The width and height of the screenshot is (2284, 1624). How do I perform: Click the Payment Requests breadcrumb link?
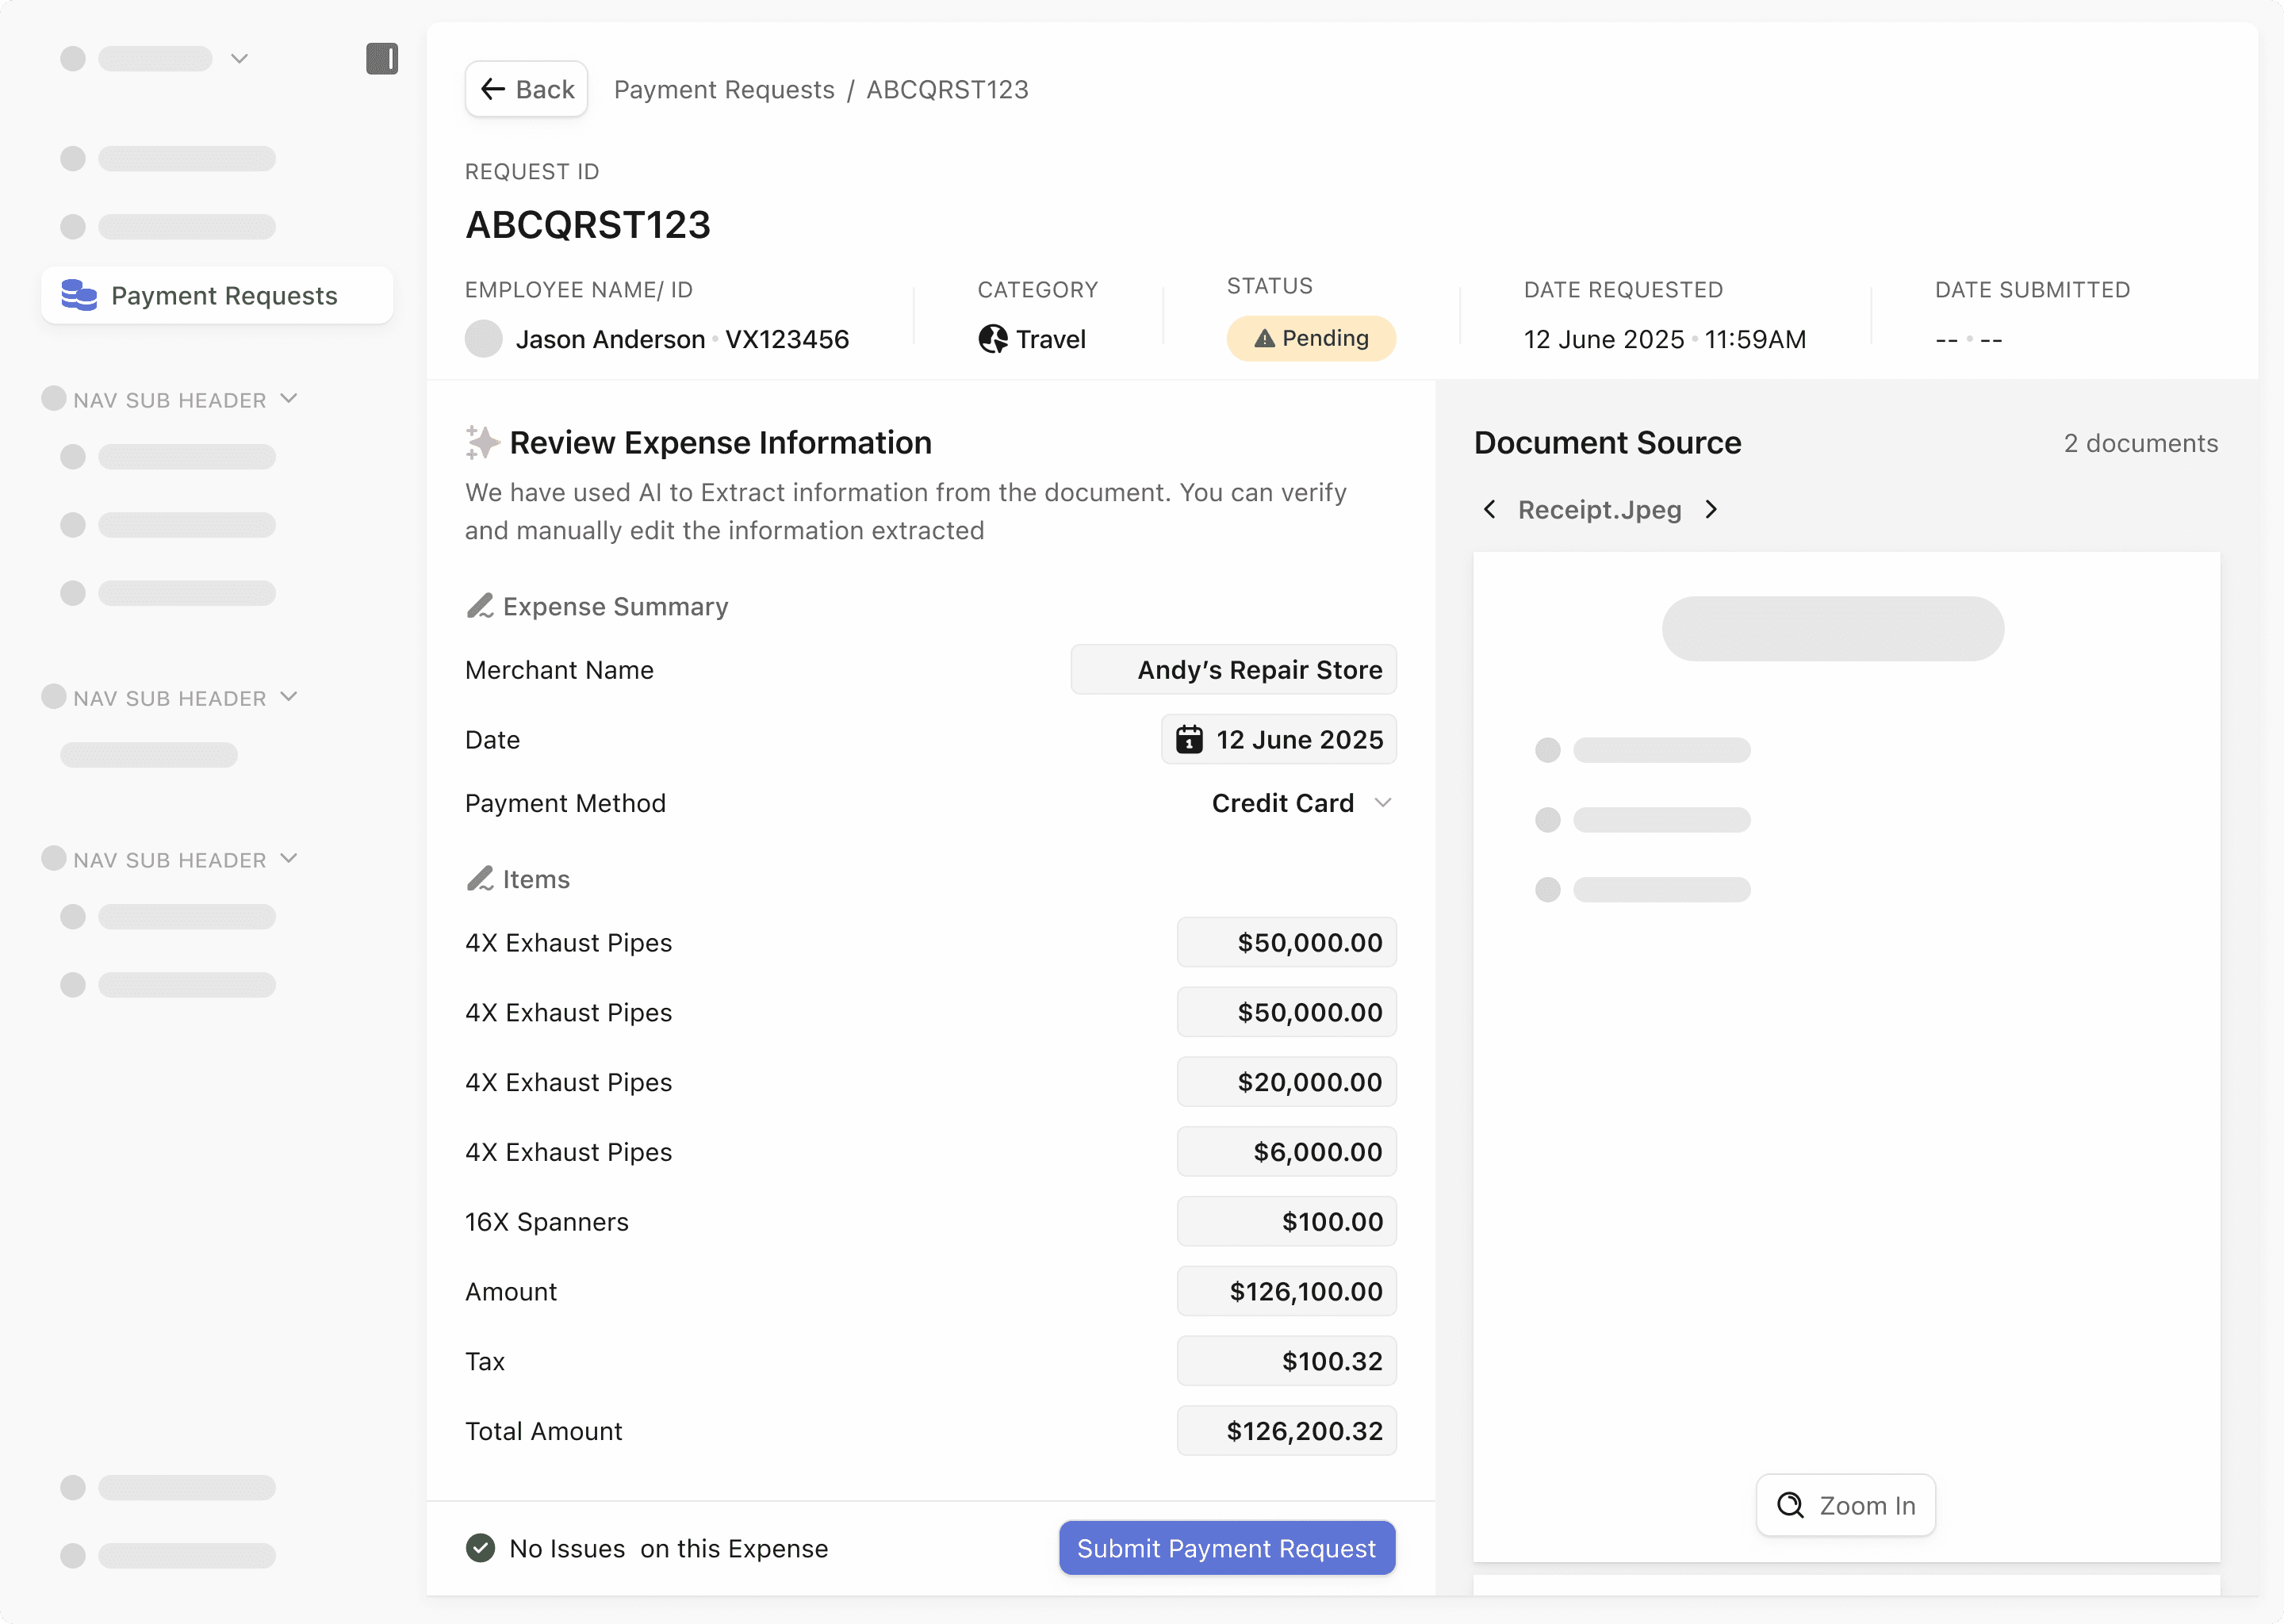(724, 90)
